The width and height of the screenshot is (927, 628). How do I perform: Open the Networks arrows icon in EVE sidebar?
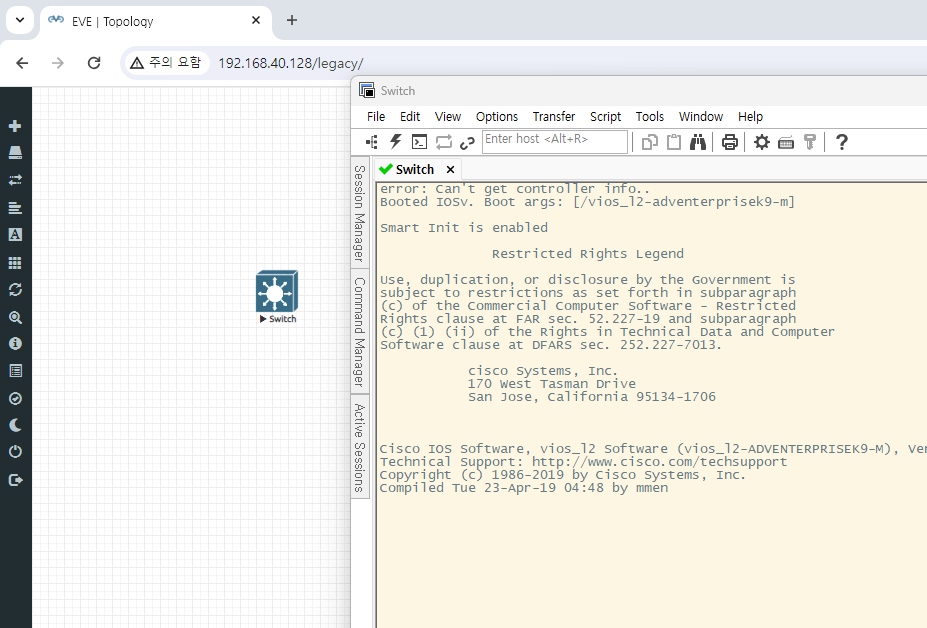coord(15,180)
